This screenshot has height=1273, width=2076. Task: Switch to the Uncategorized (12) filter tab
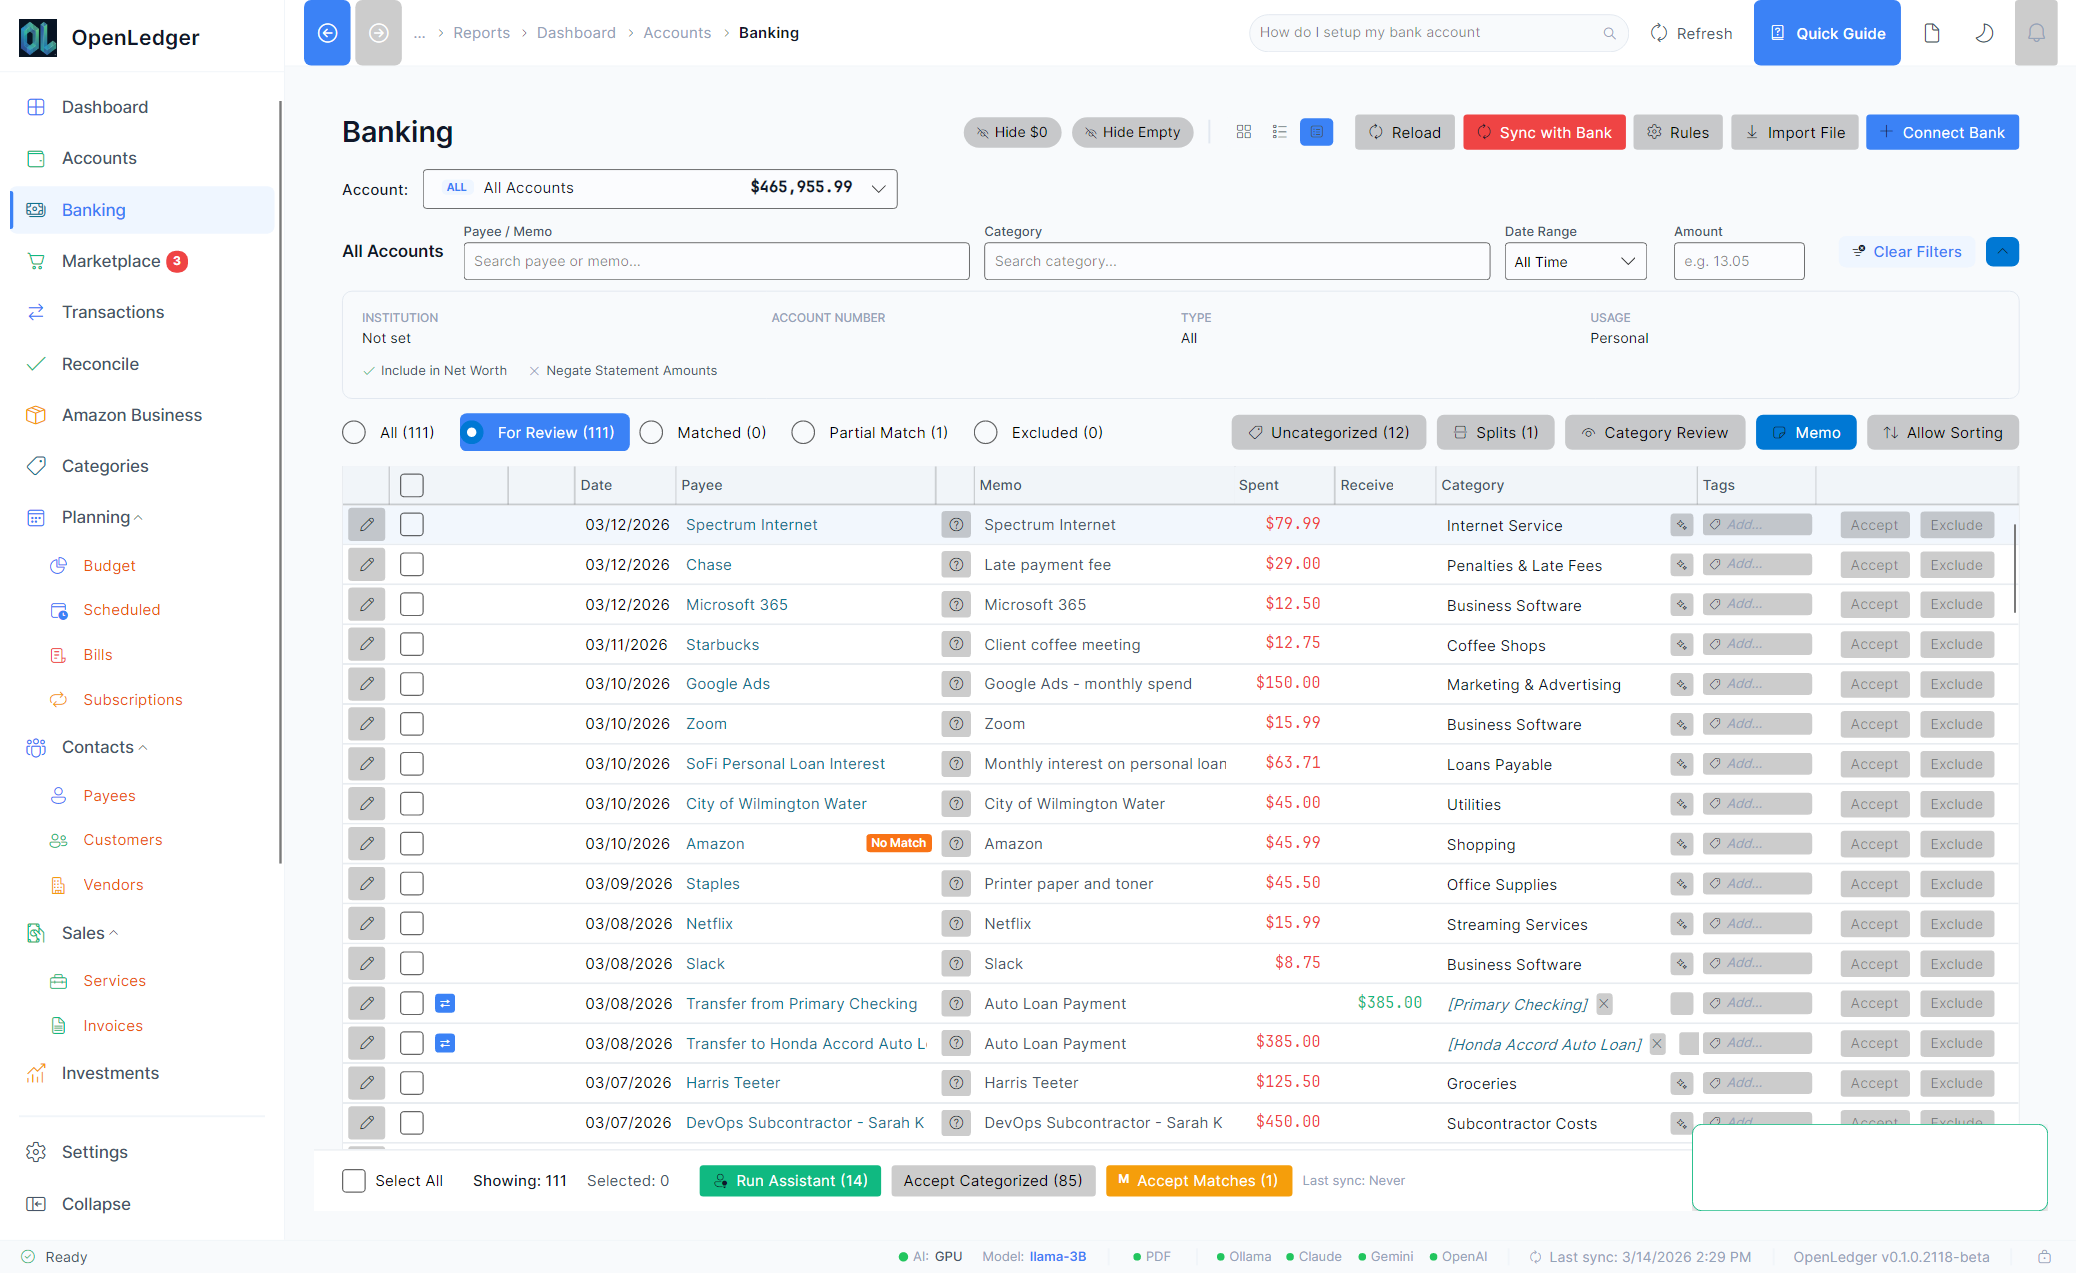pyautogui.click(x=1328, y=432)
